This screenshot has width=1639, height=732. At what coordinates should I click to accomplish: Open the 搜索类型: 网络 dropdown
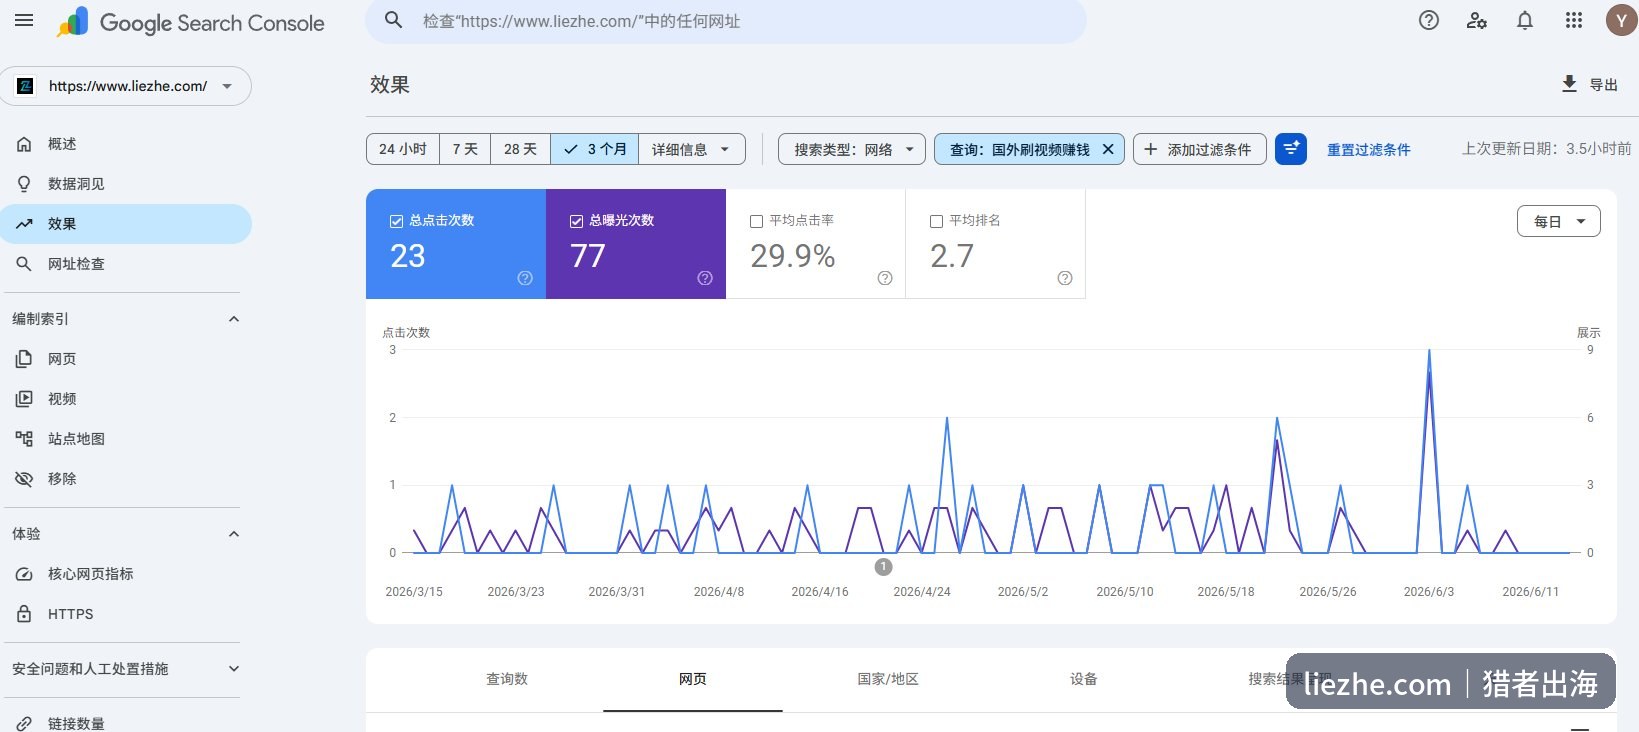pos(852,149)
